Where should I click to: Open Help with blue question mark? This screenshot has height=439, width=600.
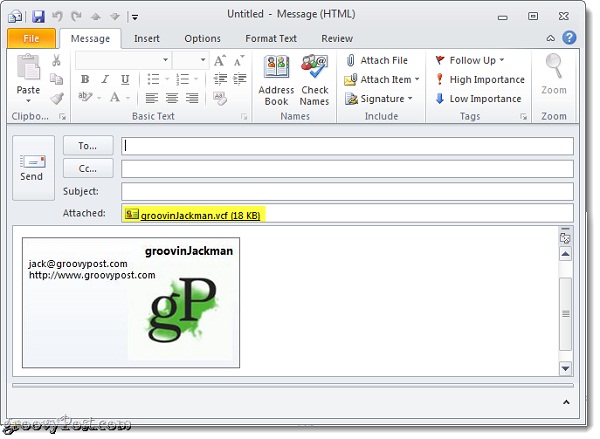coord(569,38)
